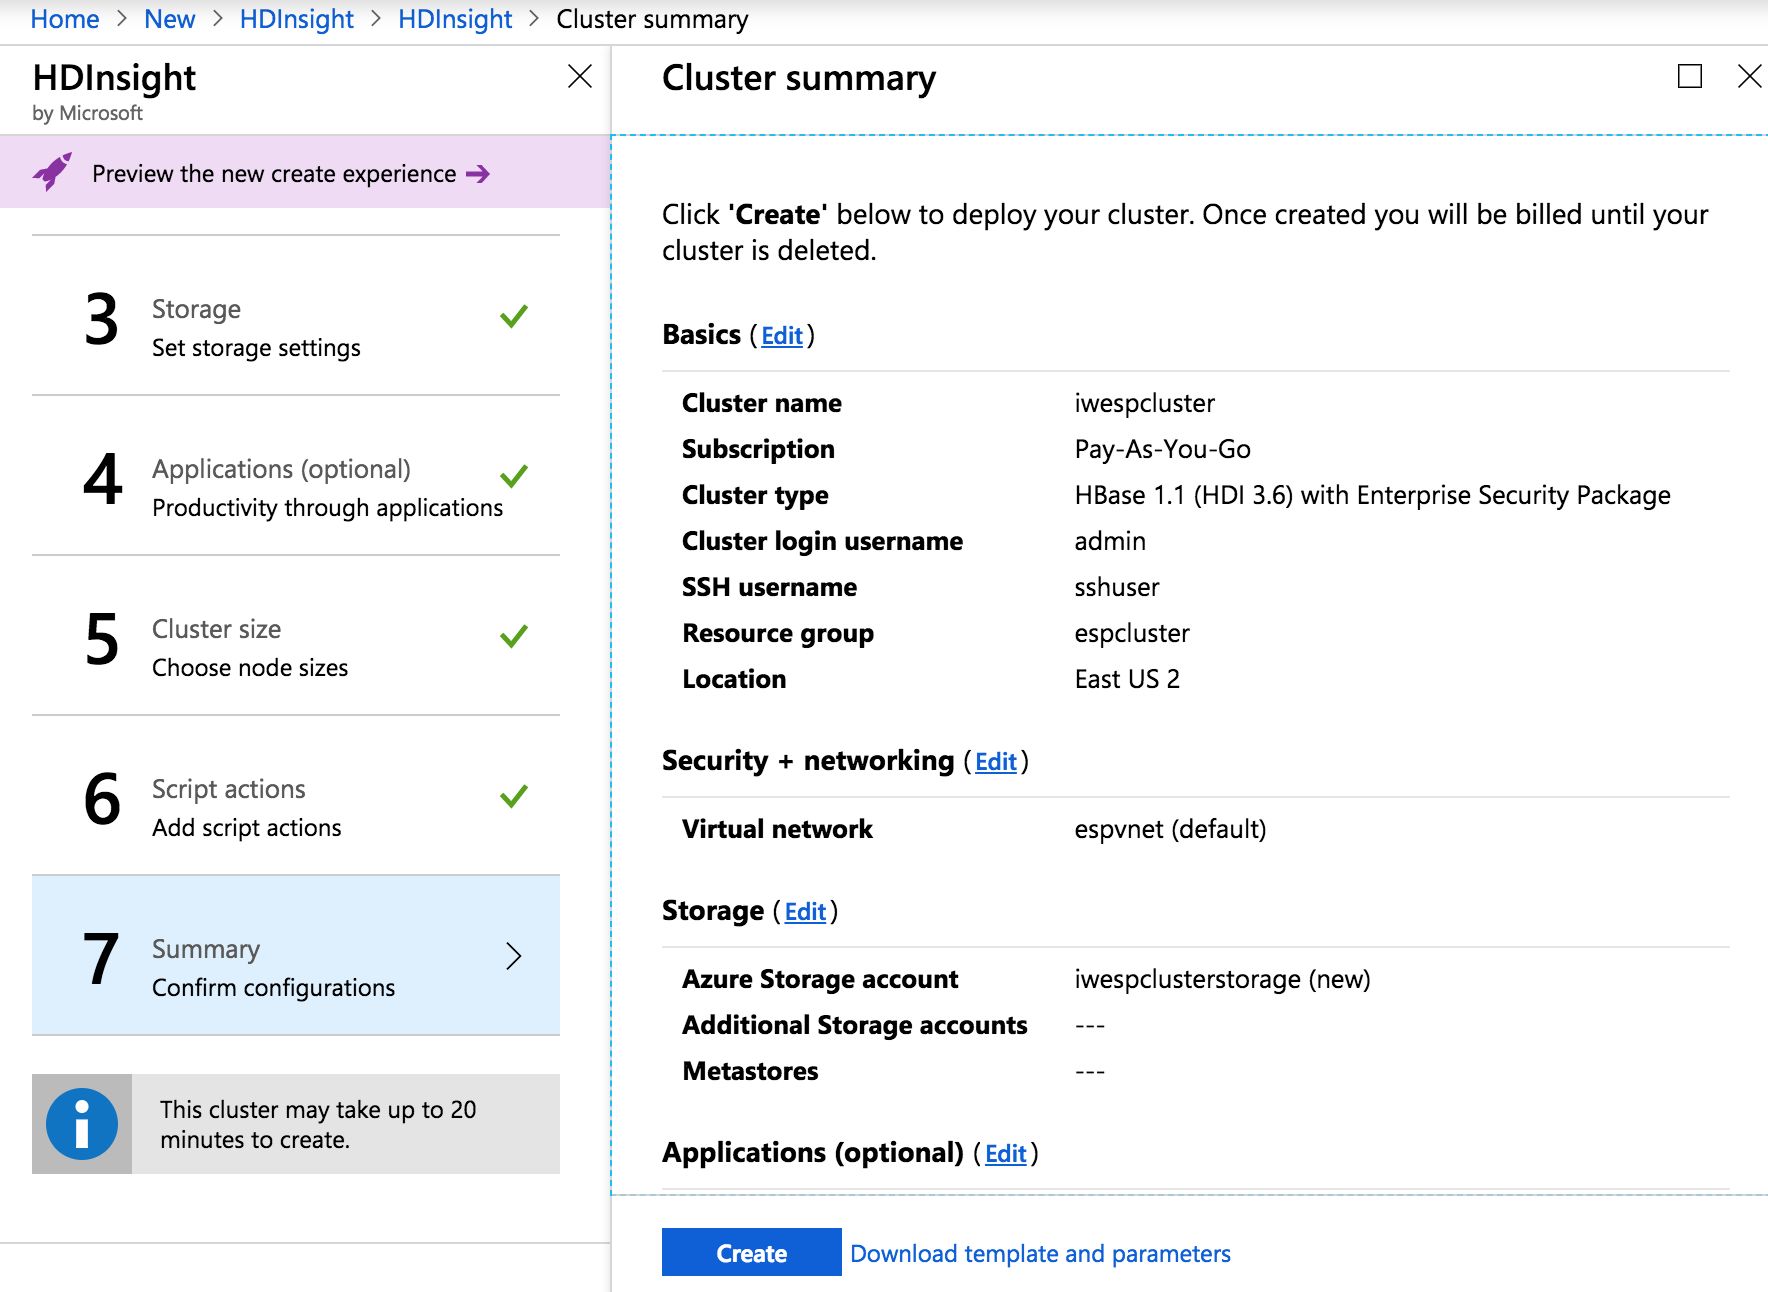The image size is (1768, 1292).
Task: Click the purple arrow next to Preview text
Action: (478, 174)
